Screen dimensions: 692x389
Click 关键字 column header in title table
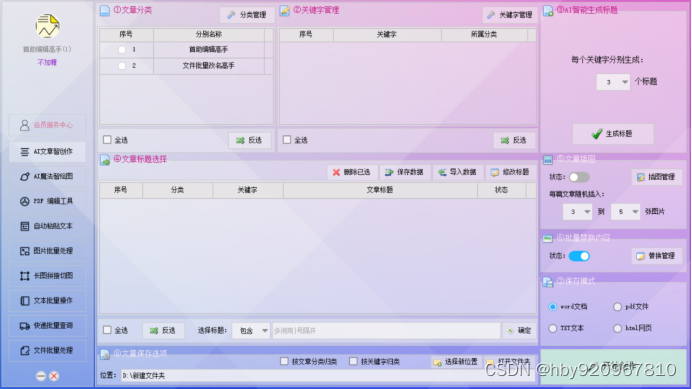pos(248,190)
